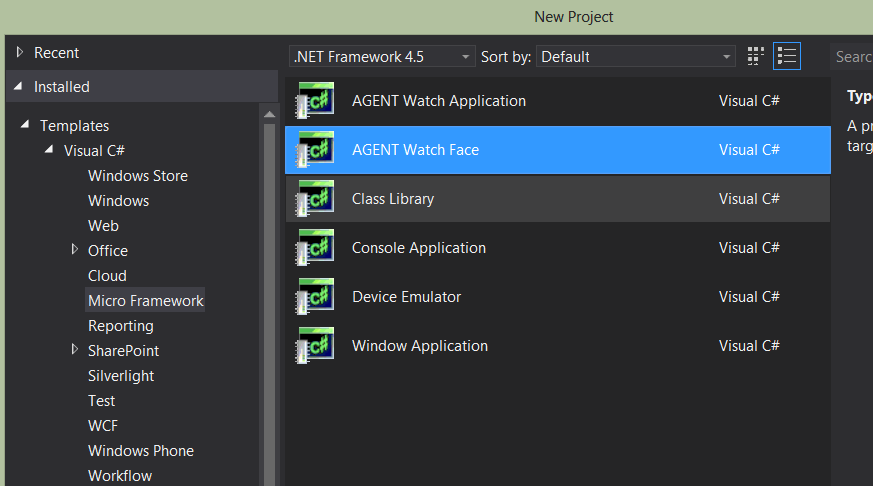Select AGENT Watch Face project template name

point(415,150)
